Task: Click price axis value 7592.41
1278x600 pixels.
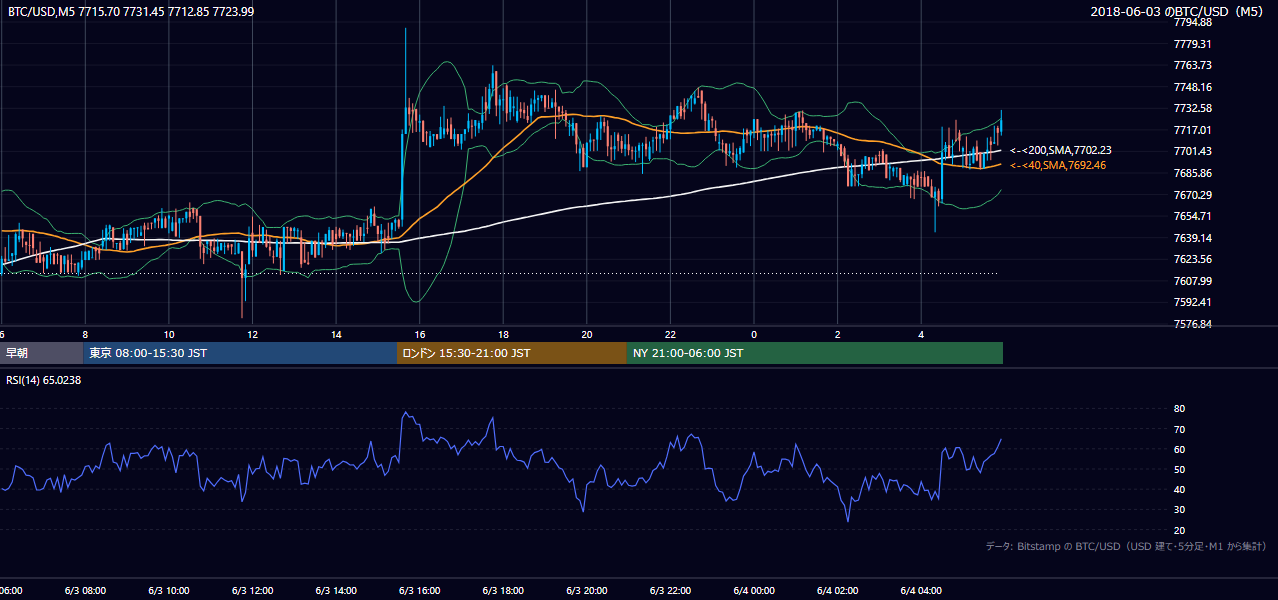Action: click(1193, 302)
